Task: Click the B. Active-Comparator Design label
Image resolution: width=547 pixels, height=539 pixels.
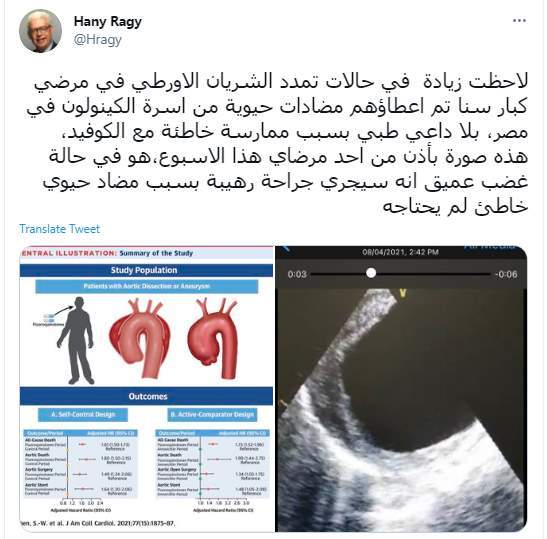Action: point(212,414)
